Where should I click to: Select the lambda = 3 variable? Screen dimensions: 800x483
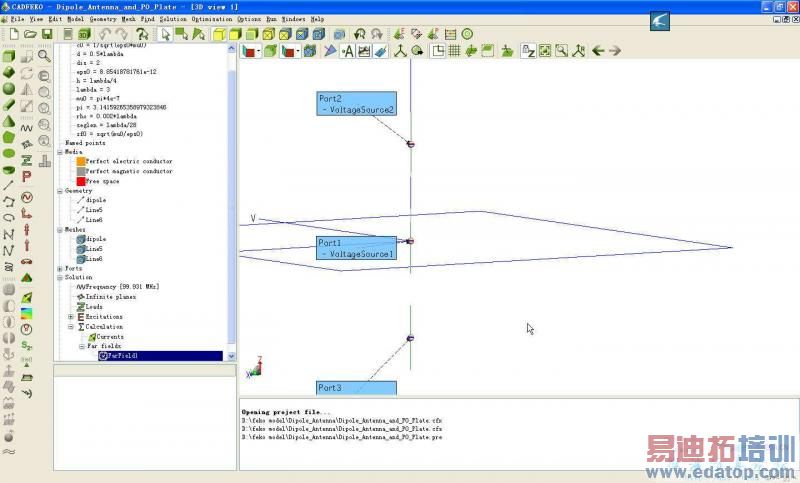click(x=93, y=89)
